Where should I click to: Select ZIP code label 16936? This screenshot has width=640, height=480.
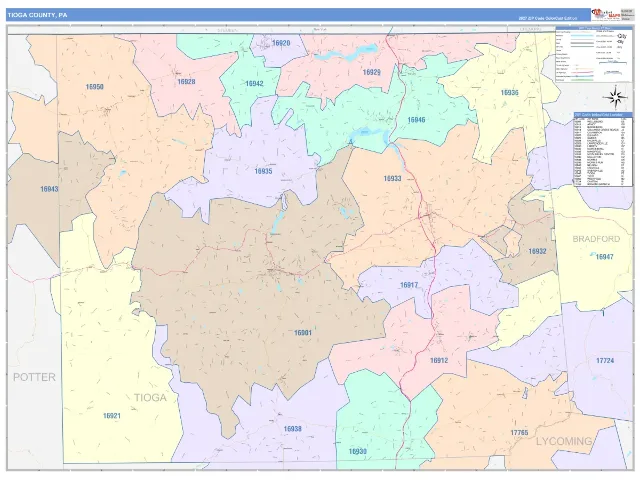(x=509, y=93)
